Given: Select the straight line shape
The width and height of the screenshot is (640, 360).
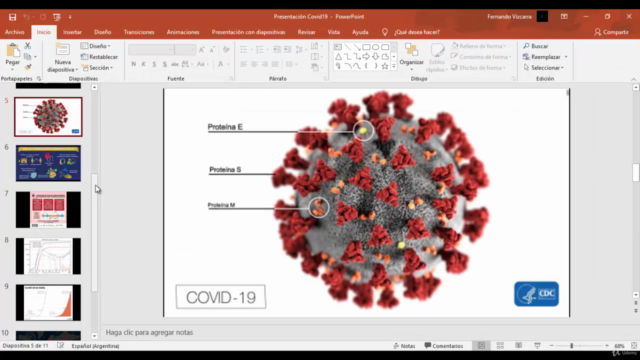Looking at the screenshot, I should [347, 47].
